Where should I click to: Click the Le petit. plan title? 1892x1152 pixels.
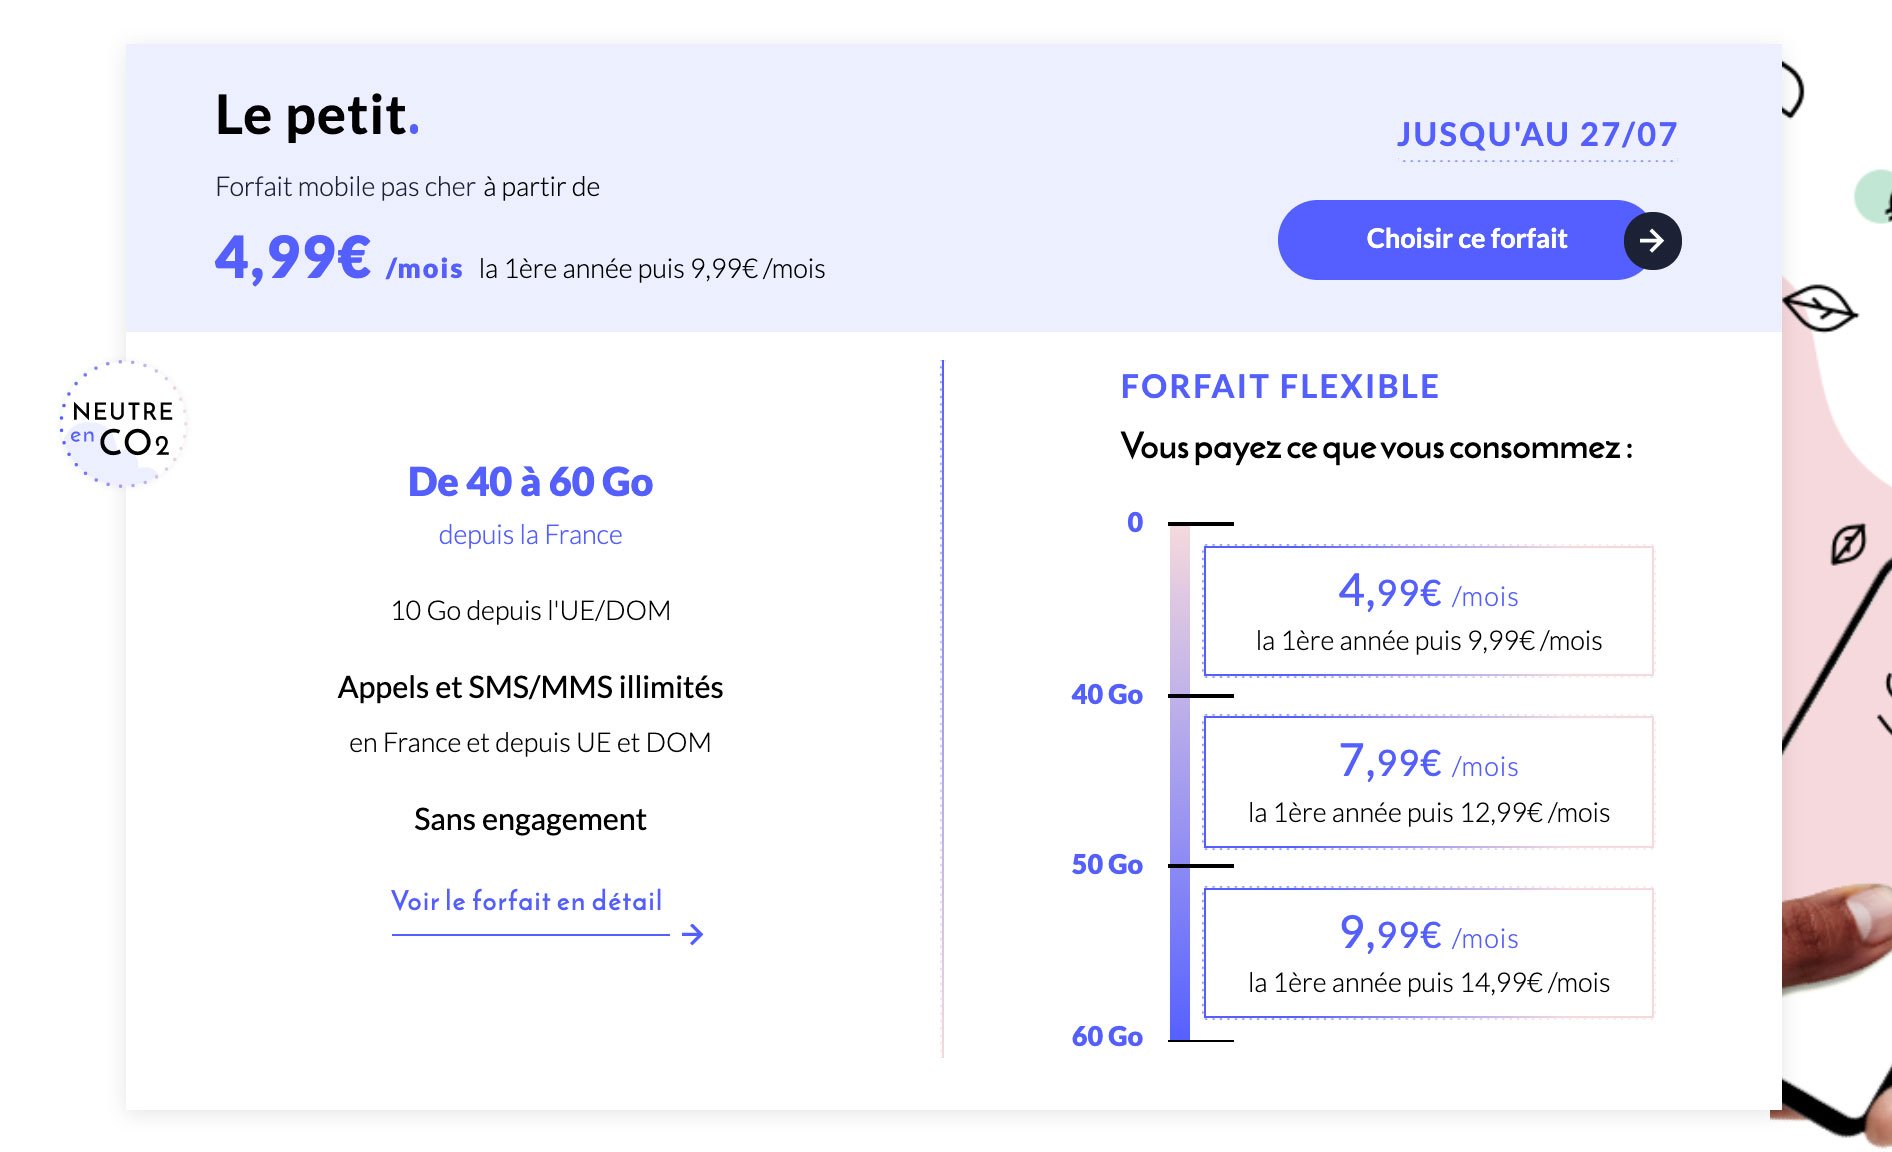point(317,115)
